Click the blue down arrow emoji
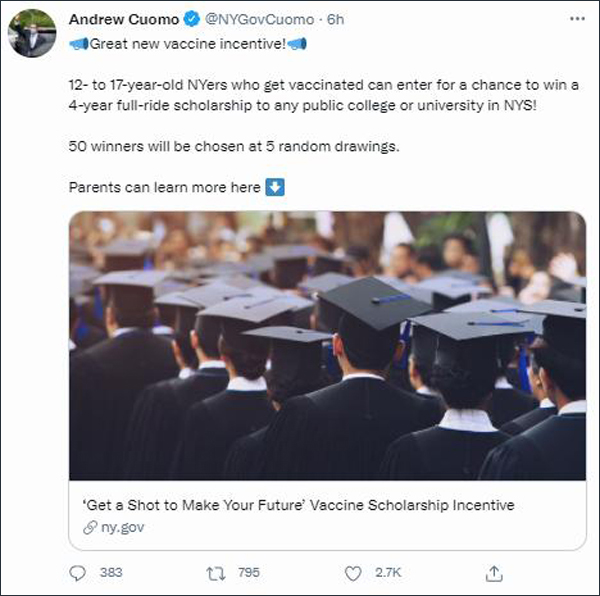Screen dimensions: 600x596 click(x=275, y=187)
